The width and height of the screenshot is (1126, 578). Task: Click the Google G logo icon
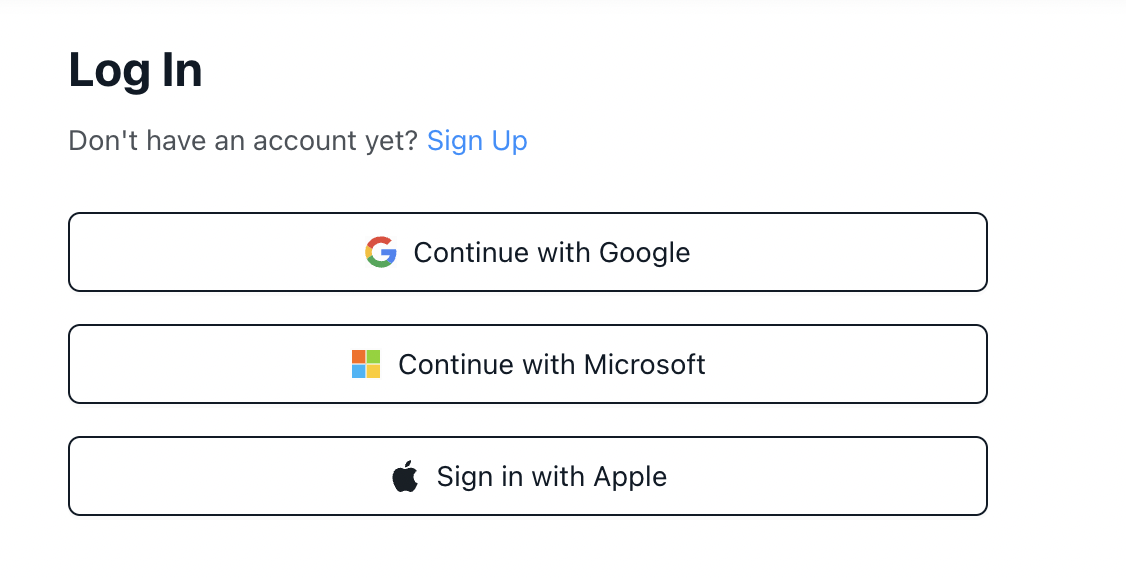[381, 252]
